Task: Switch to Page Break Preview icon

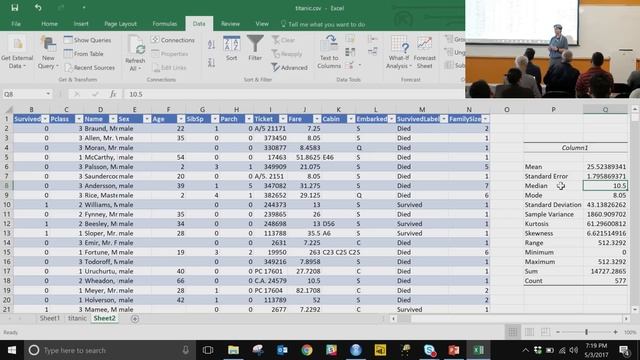Action: click(x=545, y=332)
